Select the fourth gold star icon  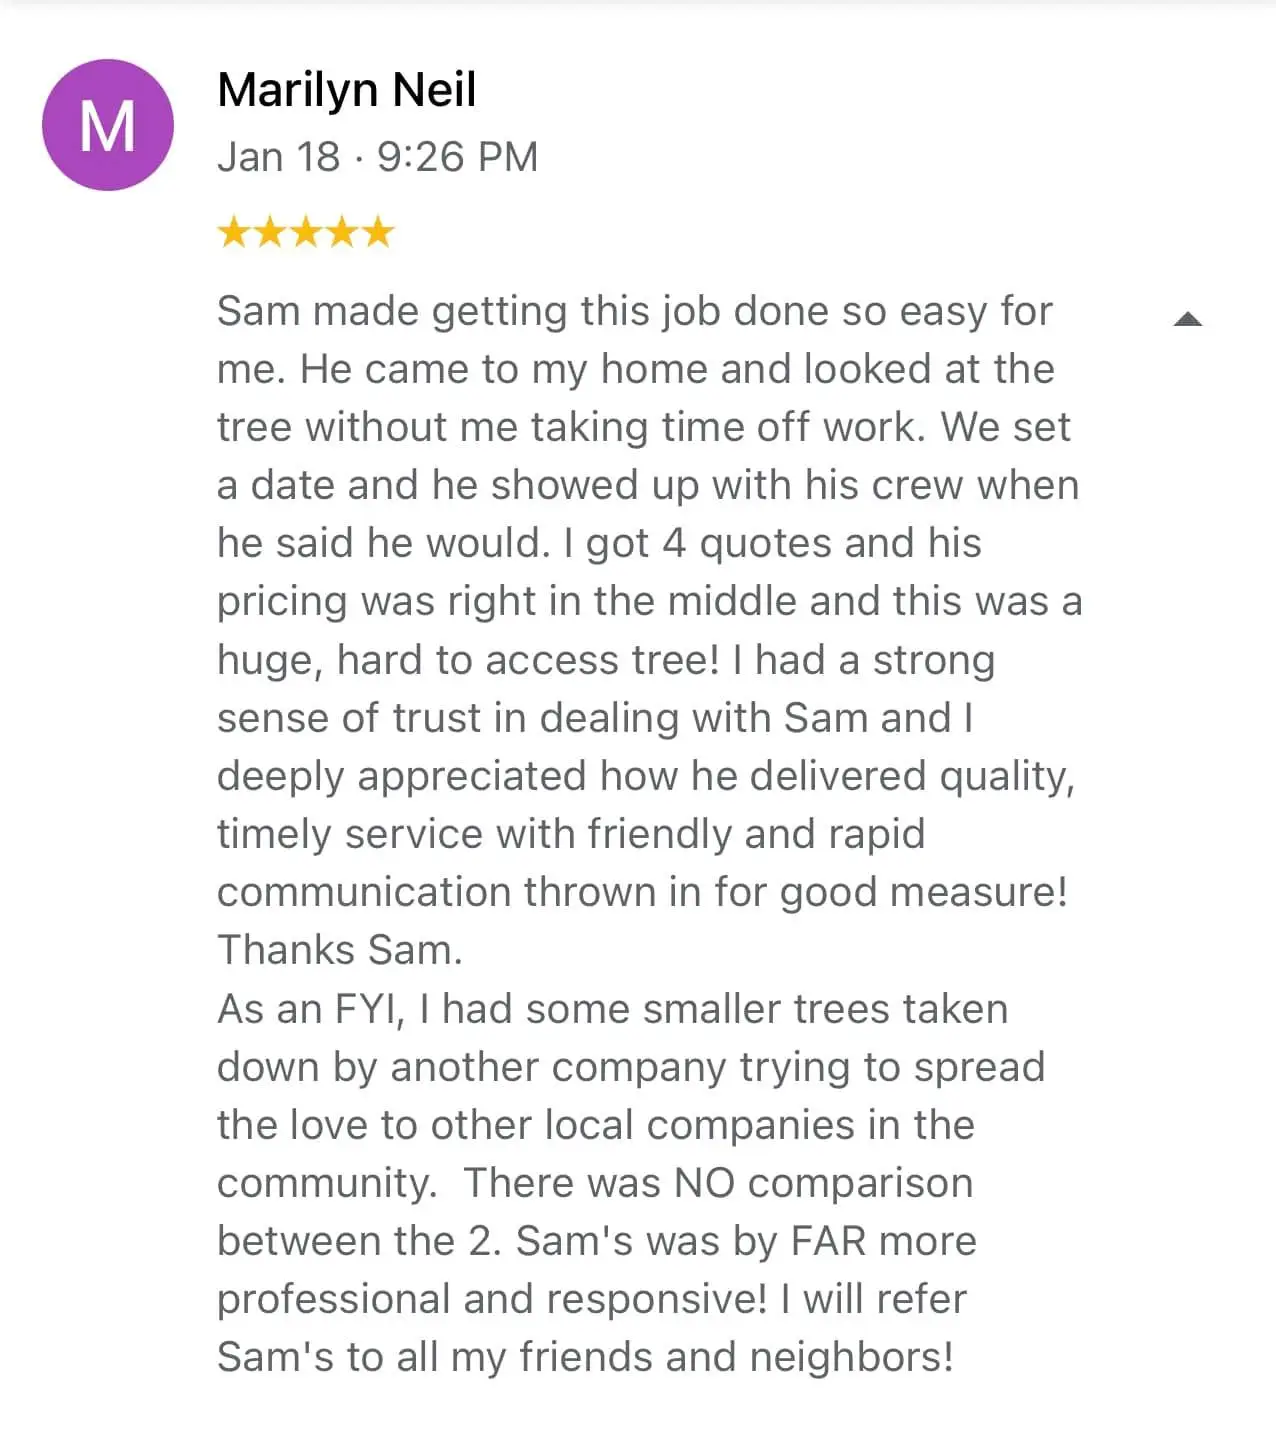point(340,233)
